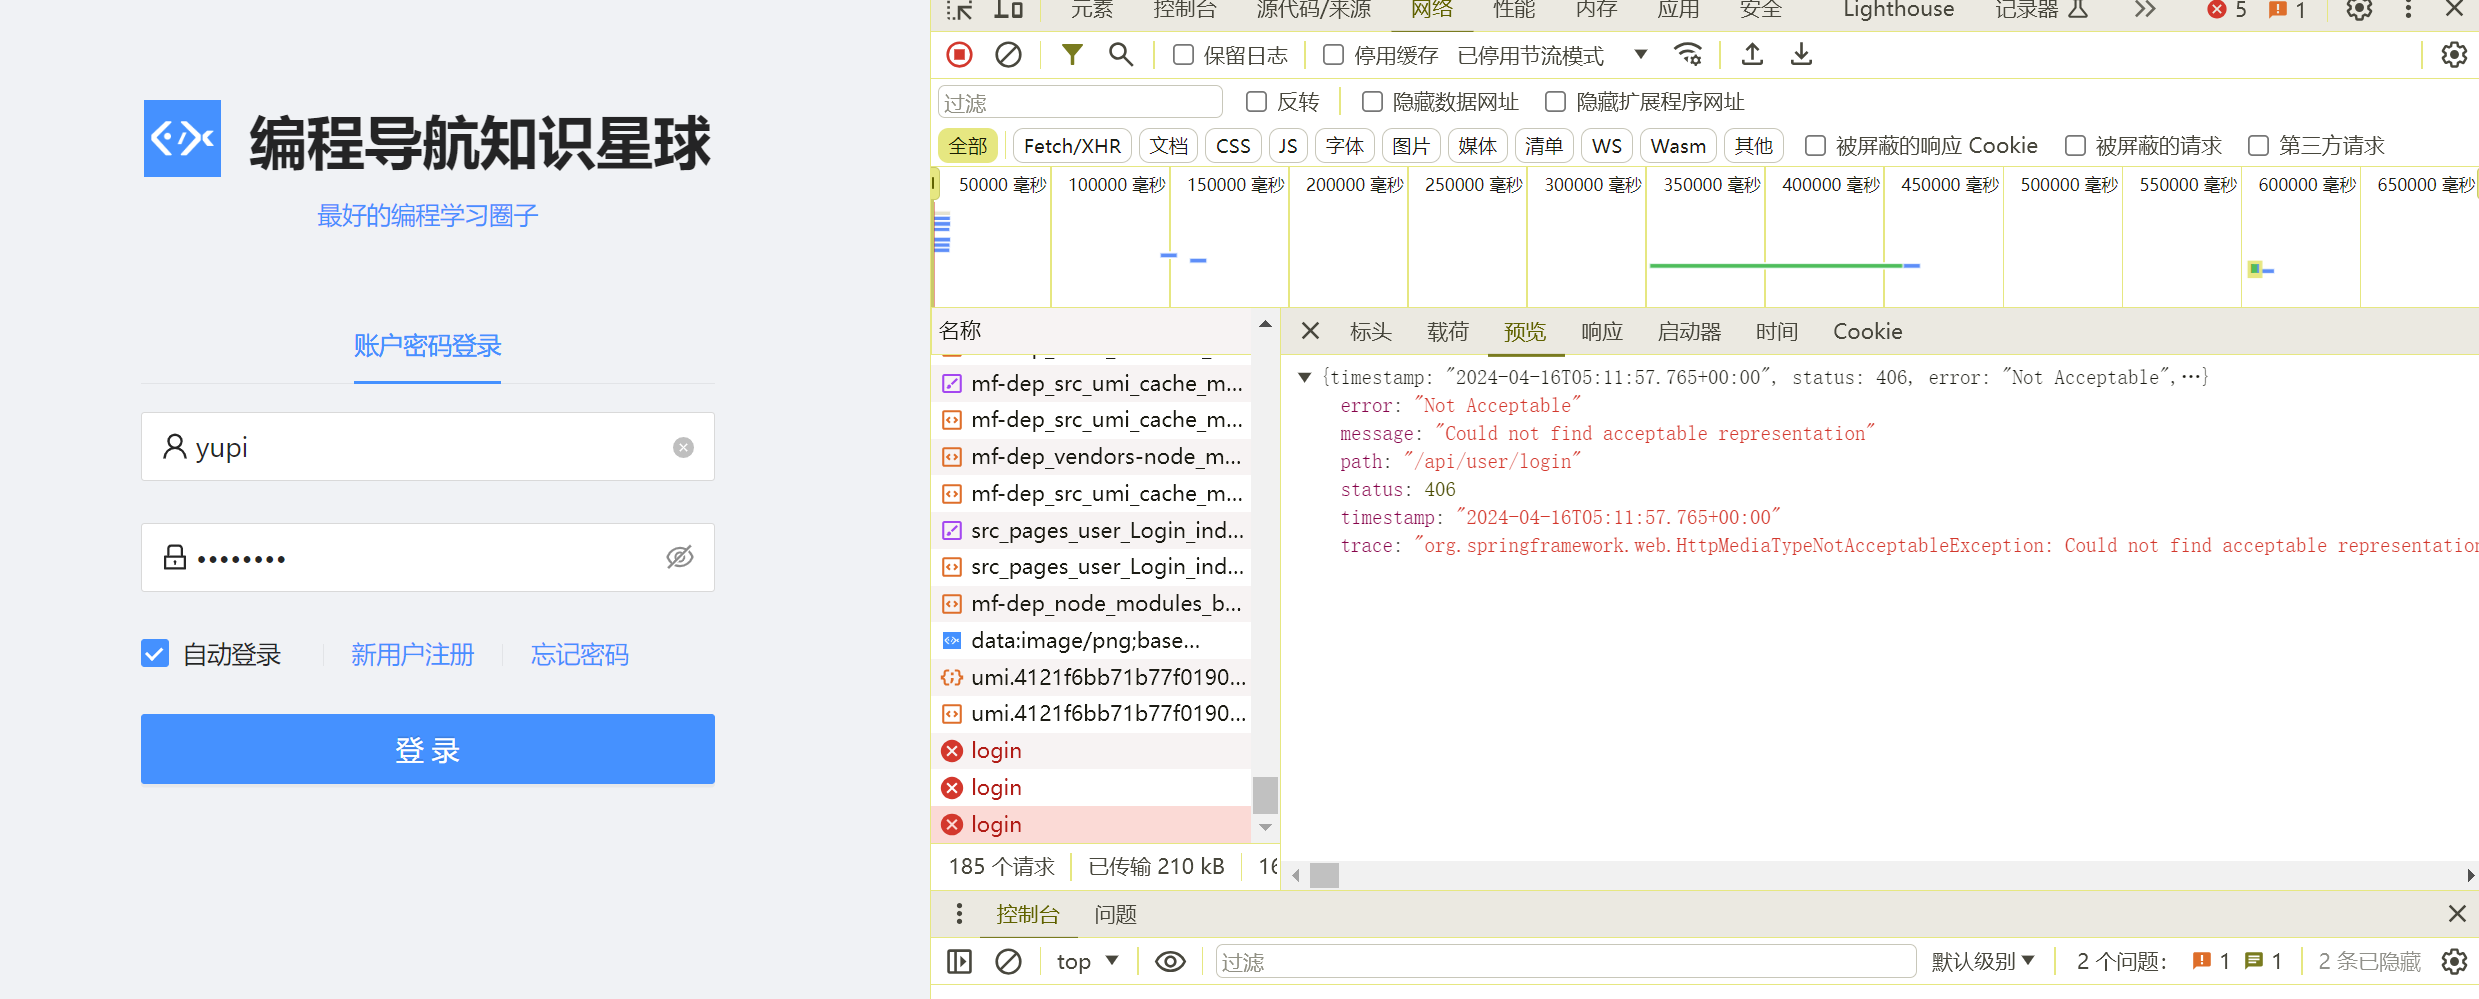
Task: Filter requests by WS type
Action: [x=1606, y=146]
